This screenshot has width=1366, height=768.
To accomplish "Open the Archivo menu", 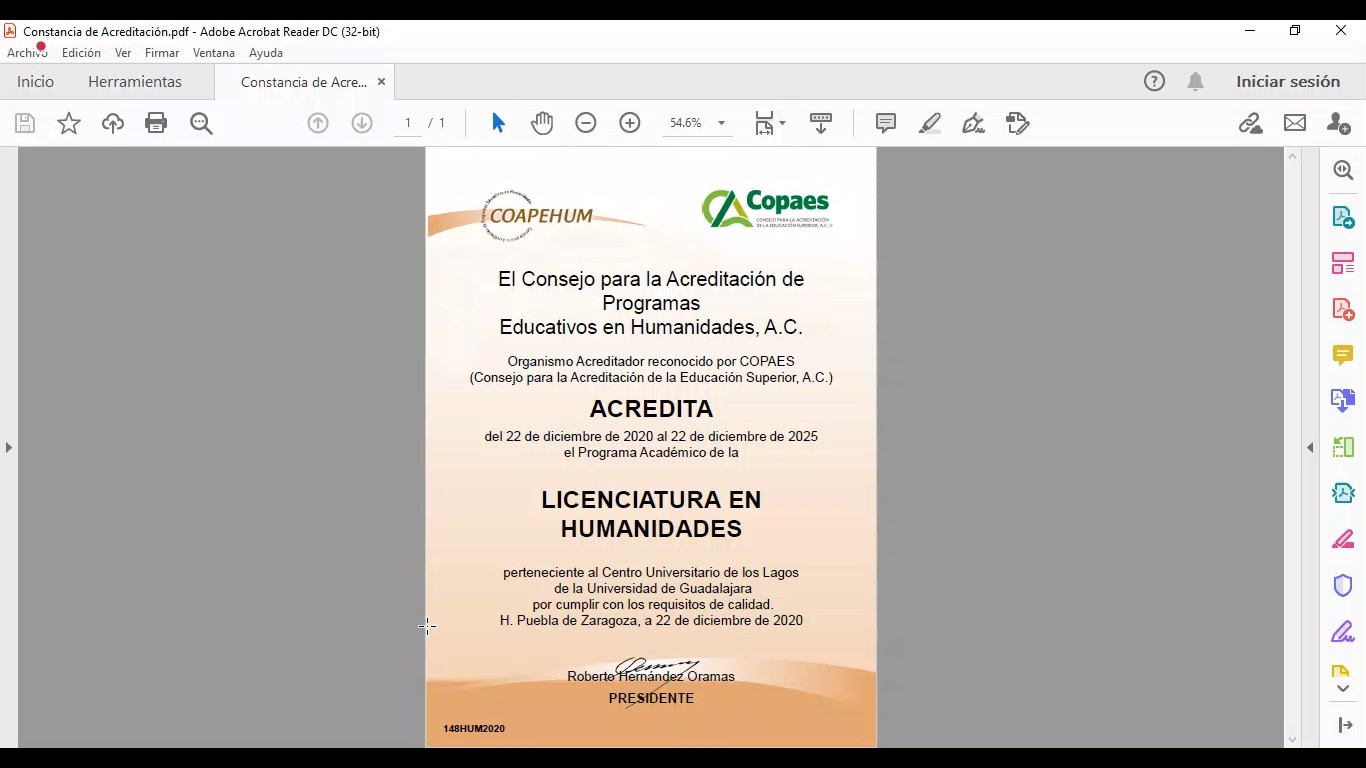I will coord(27,53).
